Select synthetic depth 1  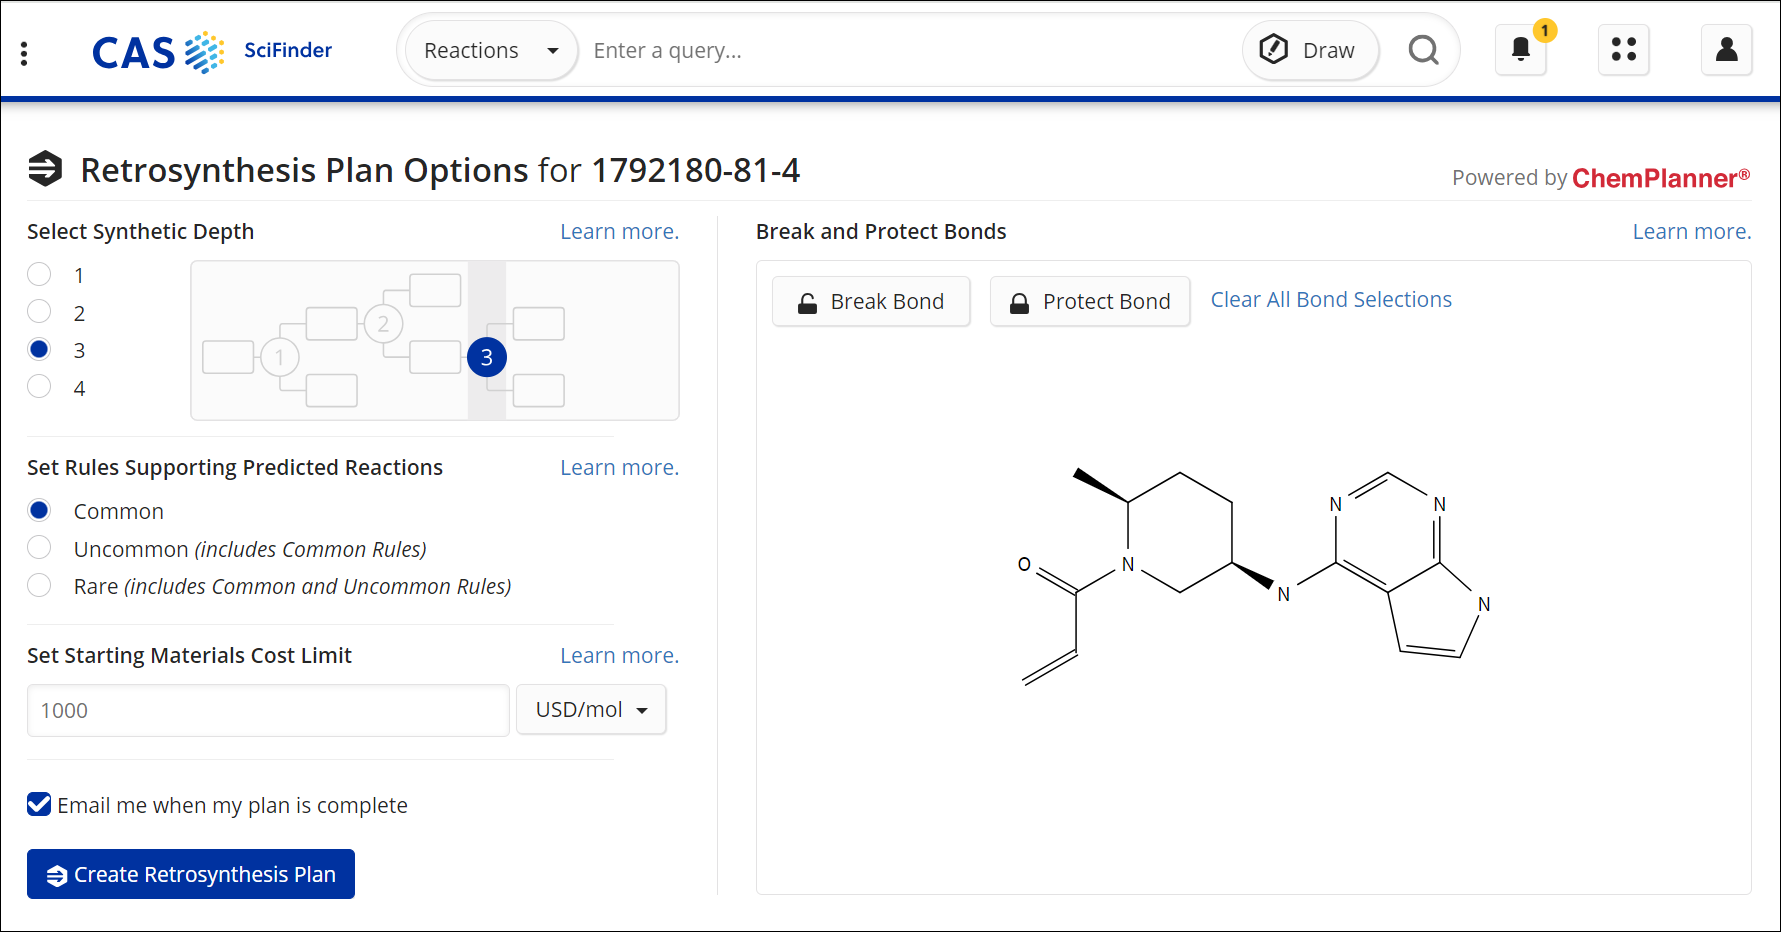coord(39,275)
